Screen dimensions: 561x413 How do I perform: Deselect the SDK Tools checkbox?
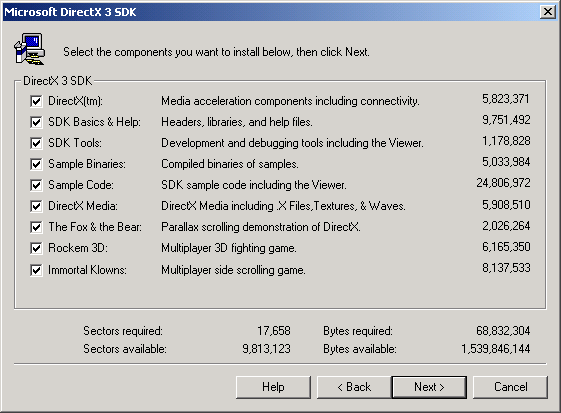pyautogui.click(x=36, y=143)
